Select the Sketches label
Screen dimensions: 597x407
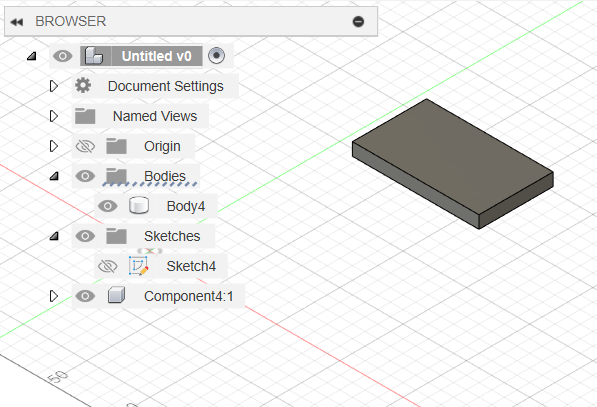point(172,236)
